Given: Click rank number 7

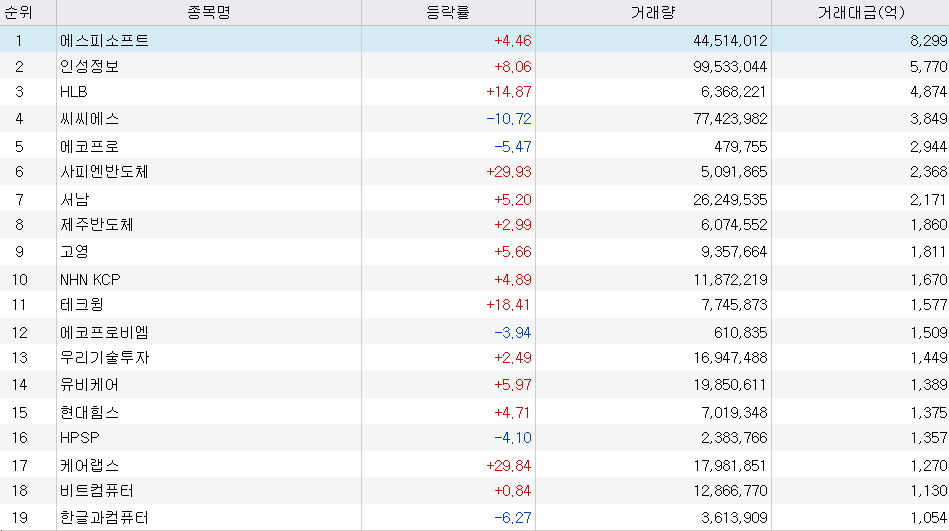Looking at the screenshot, I should click(x=19, y=199).
